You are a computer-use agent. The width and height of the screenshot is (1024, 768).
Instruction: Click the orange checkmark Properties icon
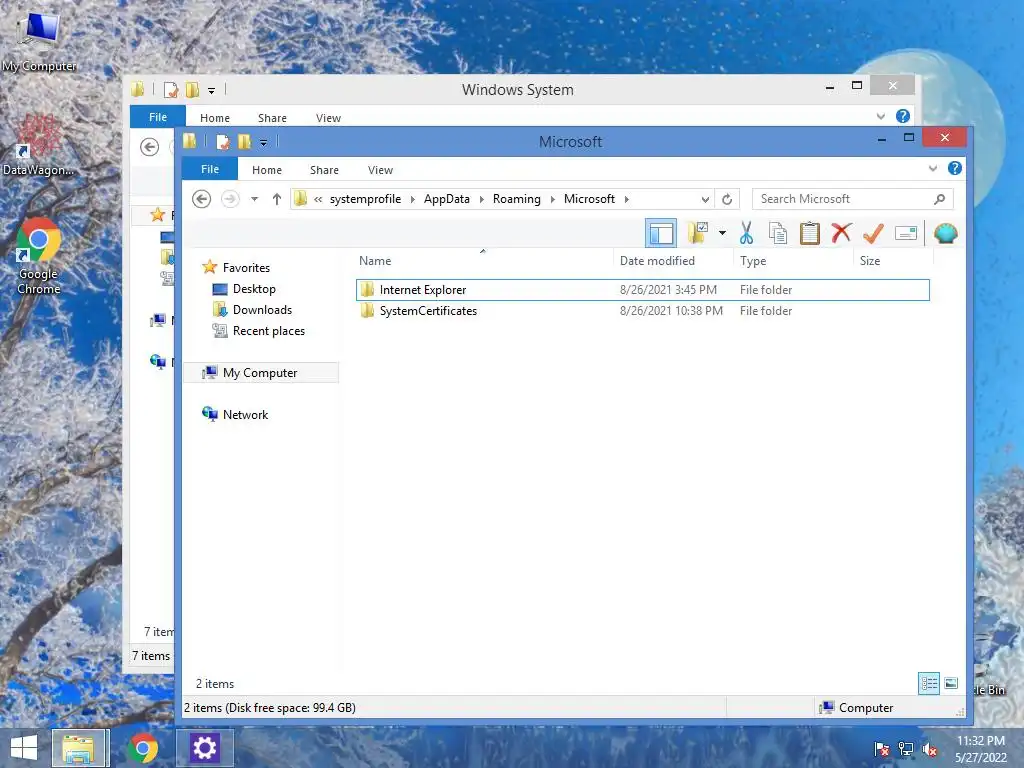coord(873,232)
